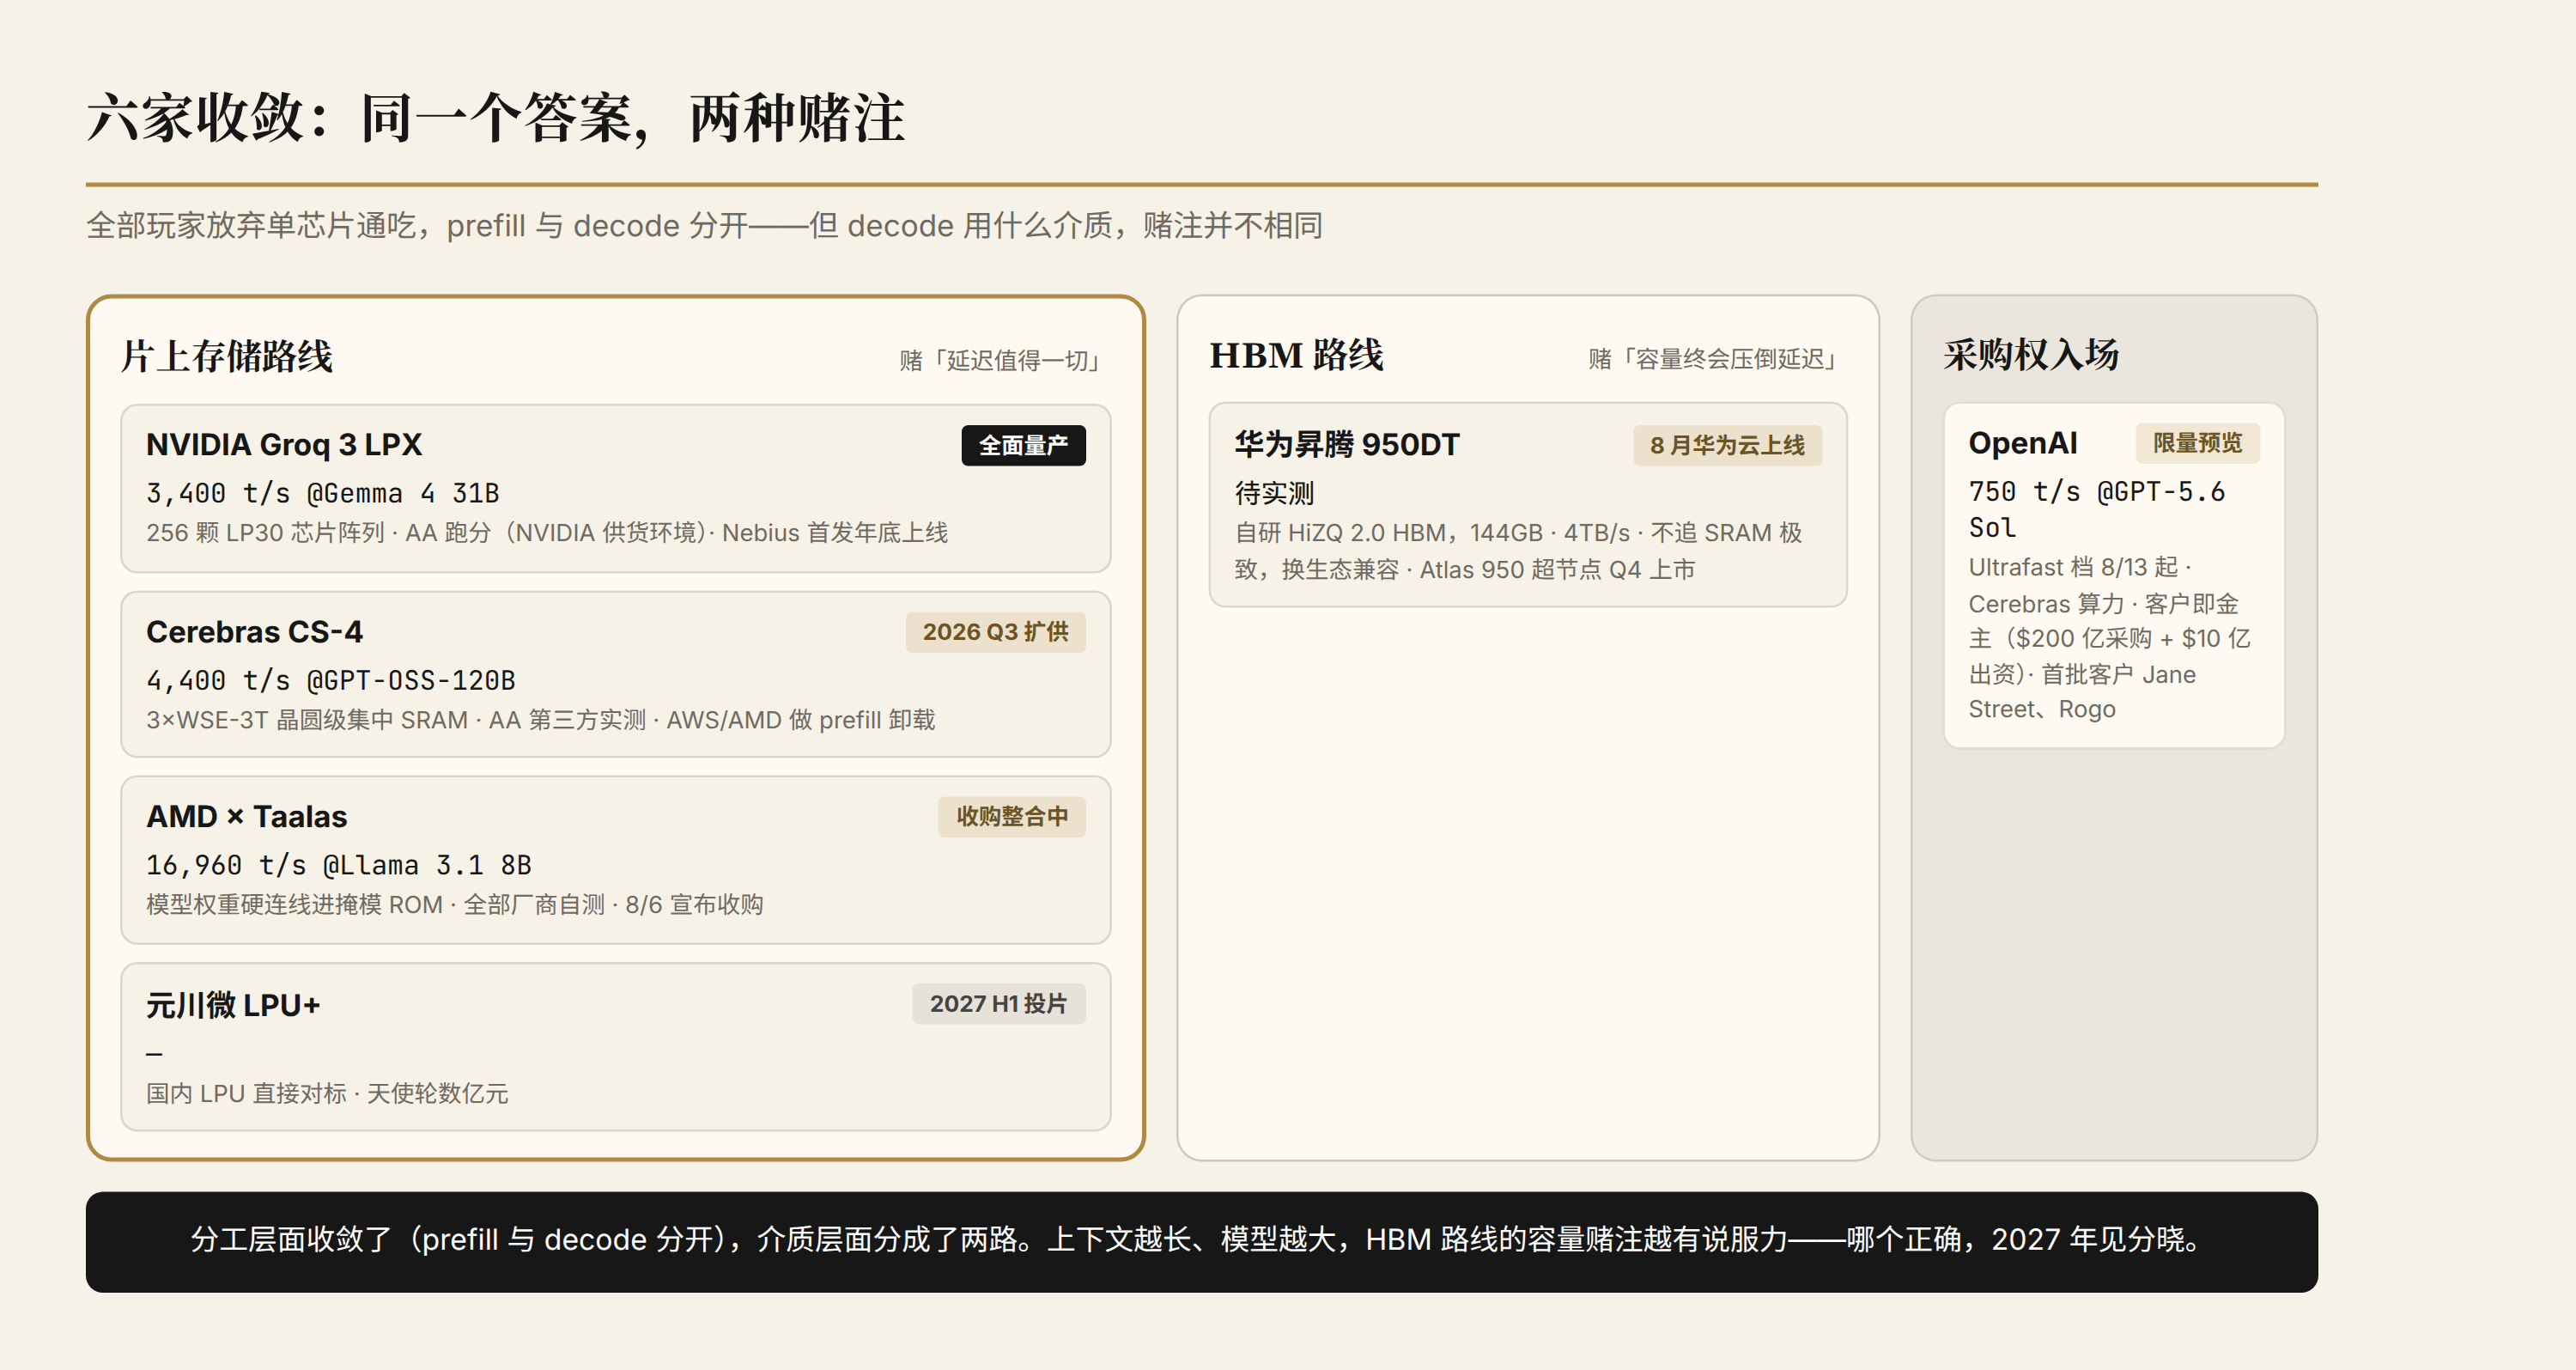Select the 3,400 t/s @Gemma 4 31B metric

click(322, 493)
